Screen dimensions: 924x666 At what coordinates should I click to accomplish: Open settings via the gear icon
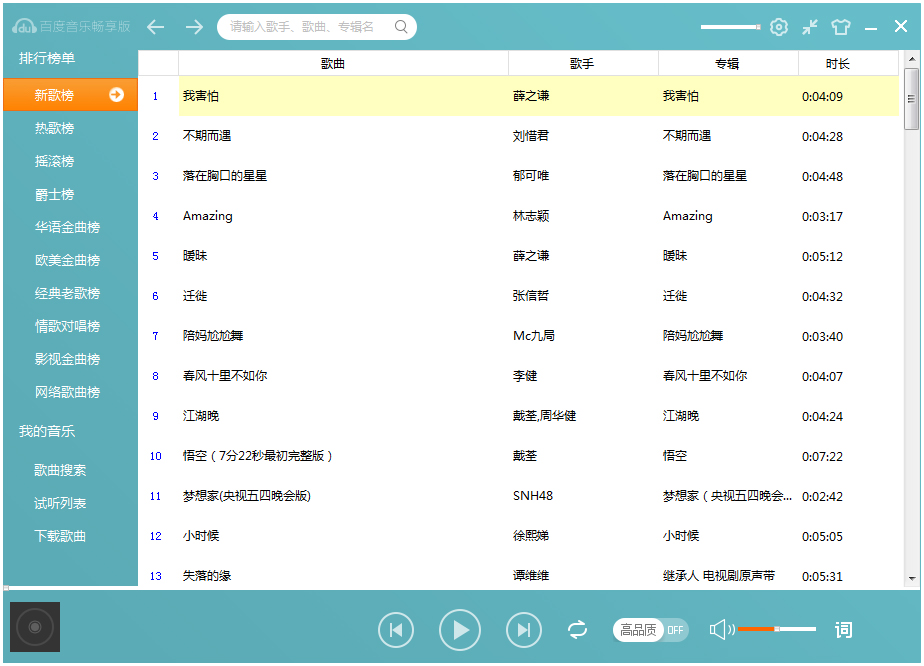click(x=779, y=27)
